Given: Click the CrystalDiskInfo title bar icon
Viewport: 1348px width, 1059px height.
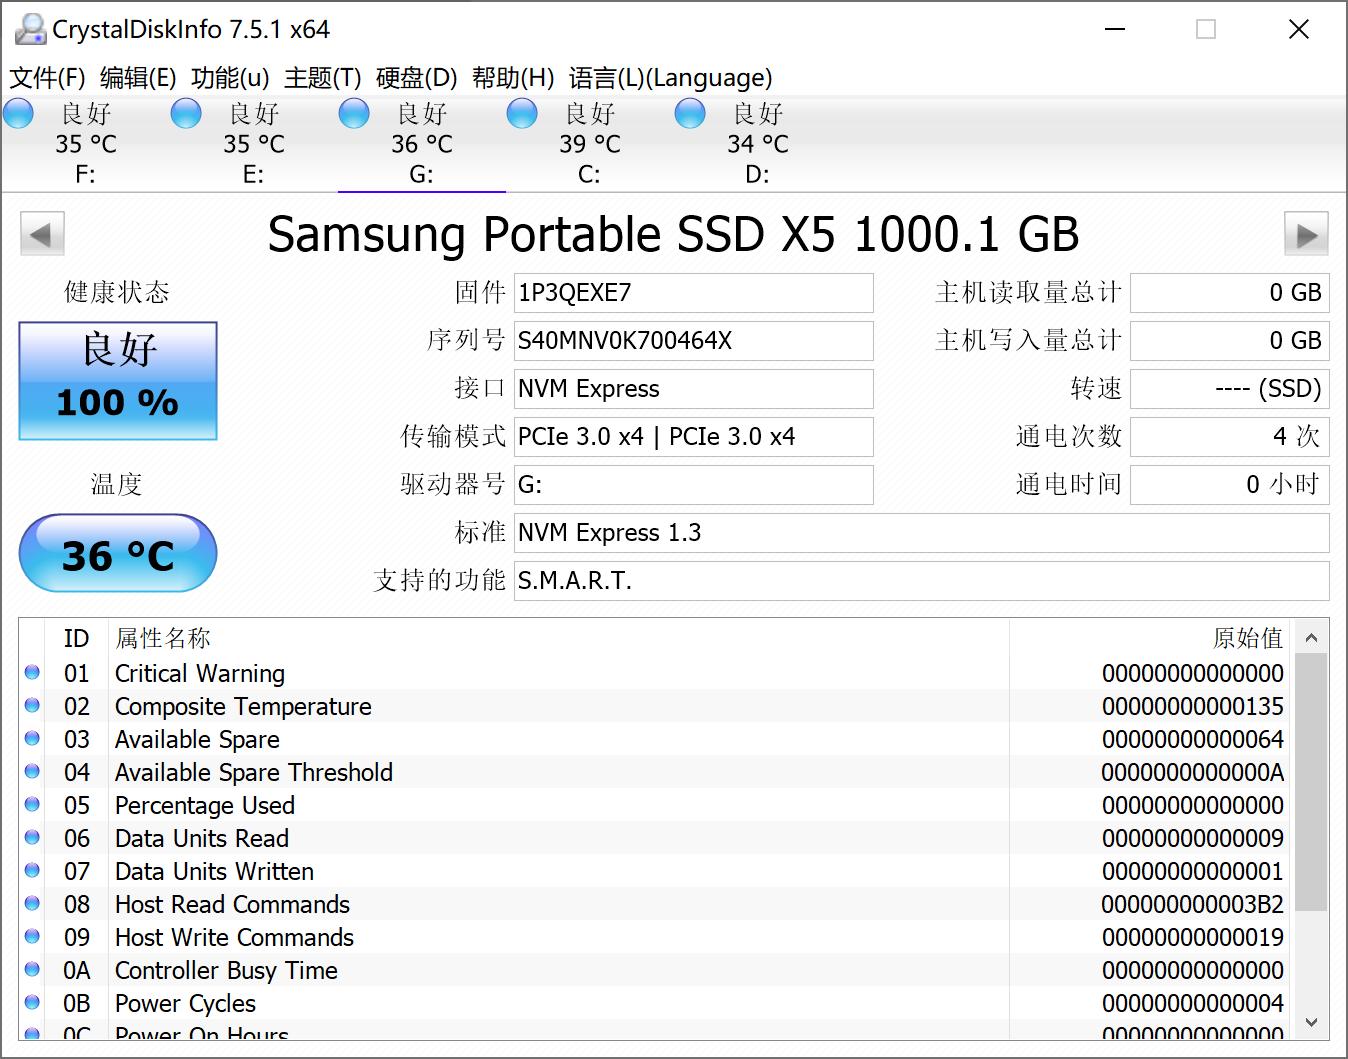Looking at the screenshot, I should [x=29, y=29].
